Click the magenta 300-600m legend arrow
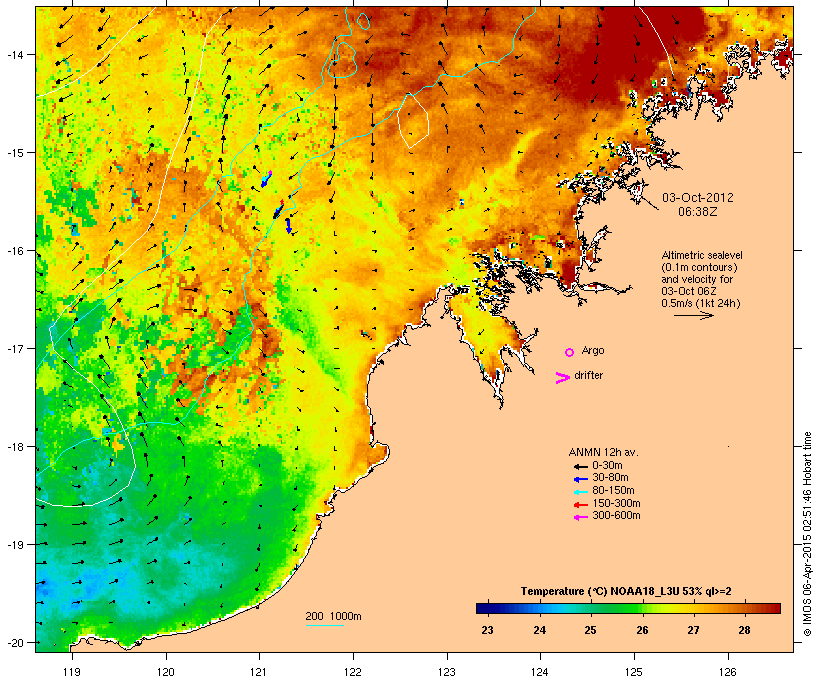The height and width of the screenshot is (680, 820). pos(580,517)
